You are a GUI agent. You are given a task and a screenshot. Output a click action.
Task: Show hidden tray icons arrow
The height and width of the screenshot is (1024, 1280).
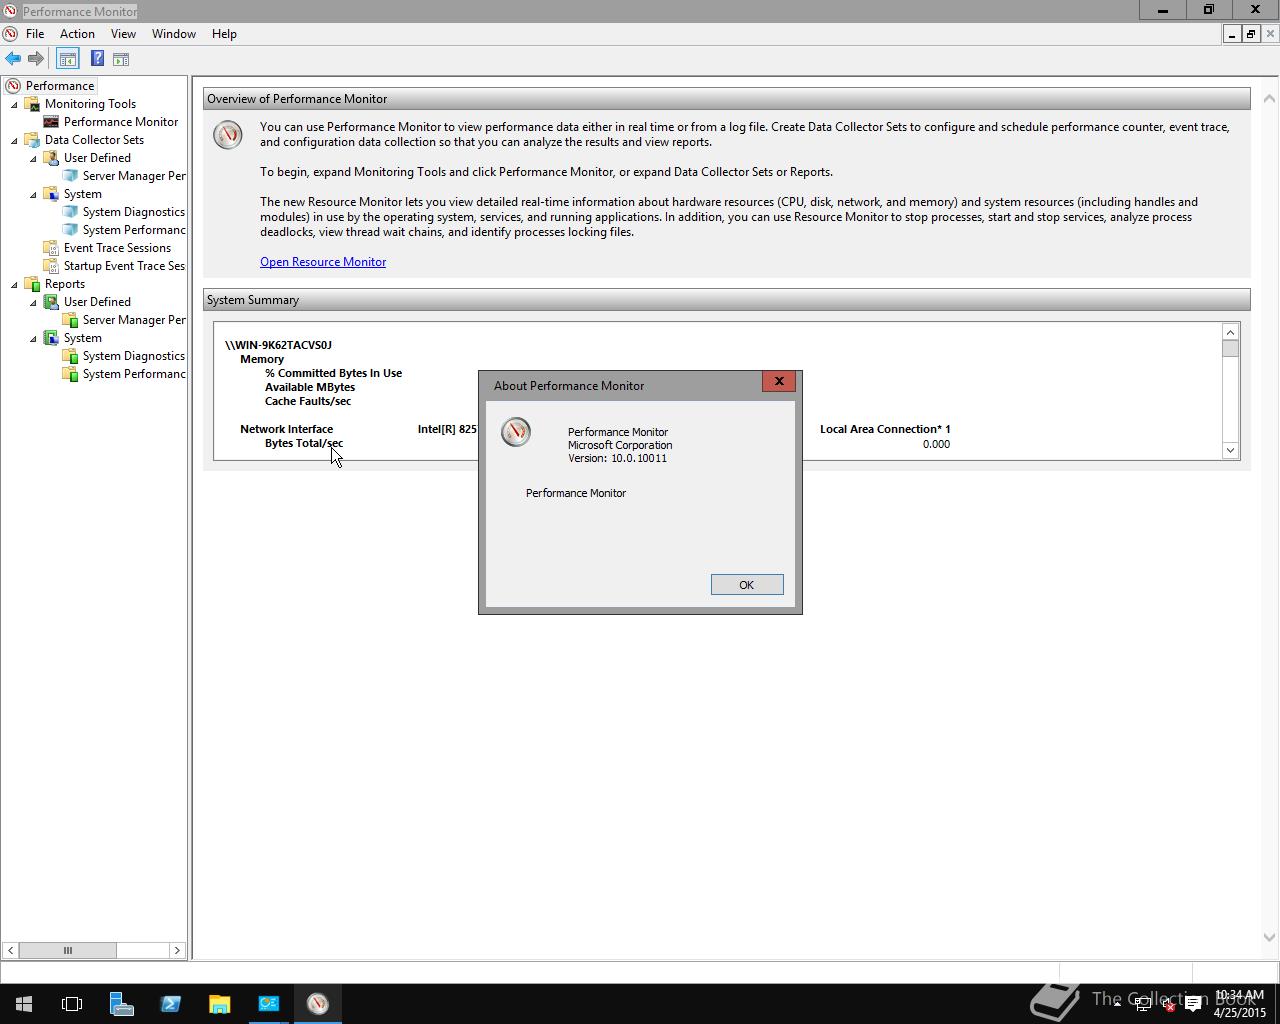pyautogui.click(x=1117, y=1005)
